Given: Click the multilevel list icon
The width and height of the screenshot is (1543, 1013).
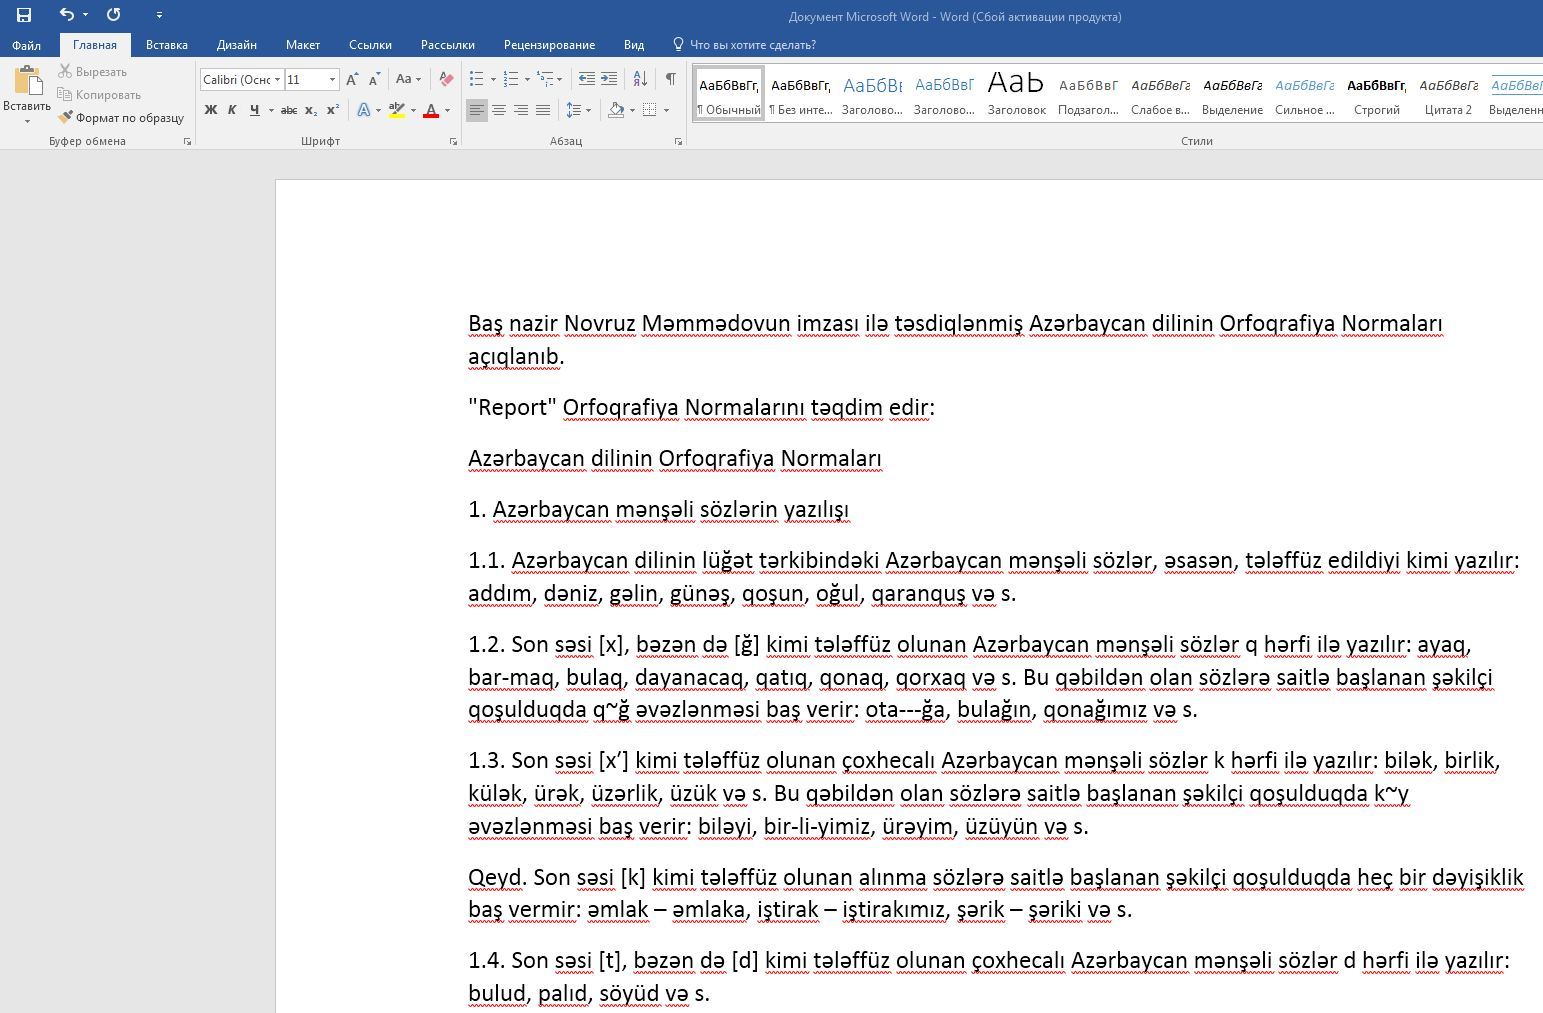Looking at the screenshot, I should pyautogui.click(x=545, y=79).
